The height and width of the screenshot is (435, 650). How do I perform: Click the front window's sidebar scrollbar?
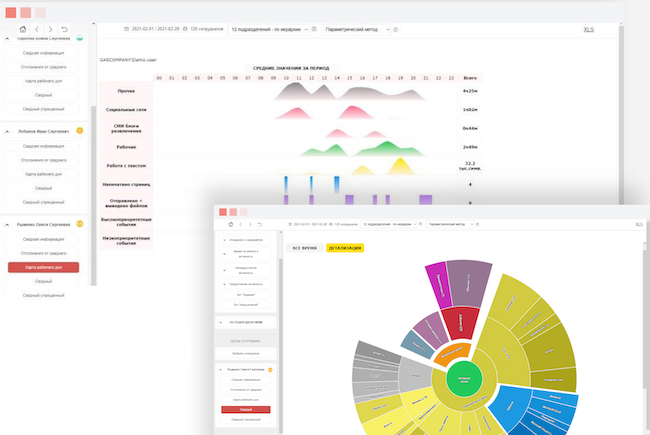(x=281, y=344)
